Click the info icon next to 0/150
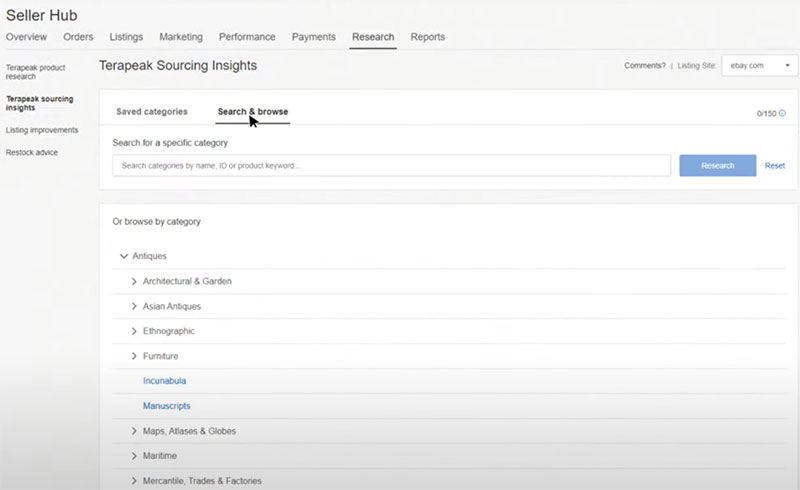Viewport: 800px width, 490px height. 782,113
